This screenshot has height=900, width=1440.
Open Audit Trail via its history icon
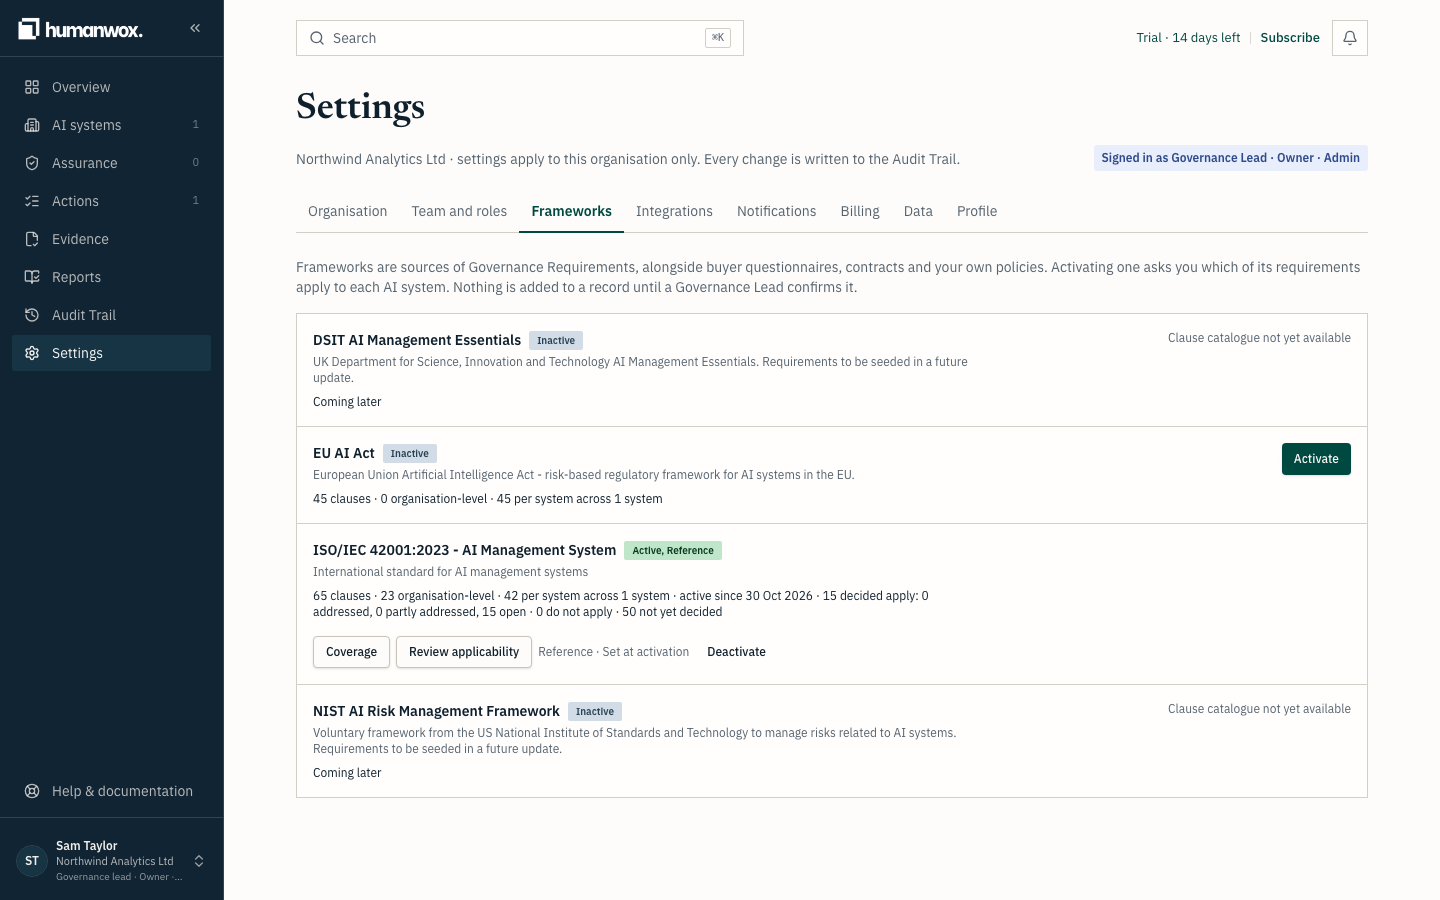pyautogui.click(x=32, y=315)
